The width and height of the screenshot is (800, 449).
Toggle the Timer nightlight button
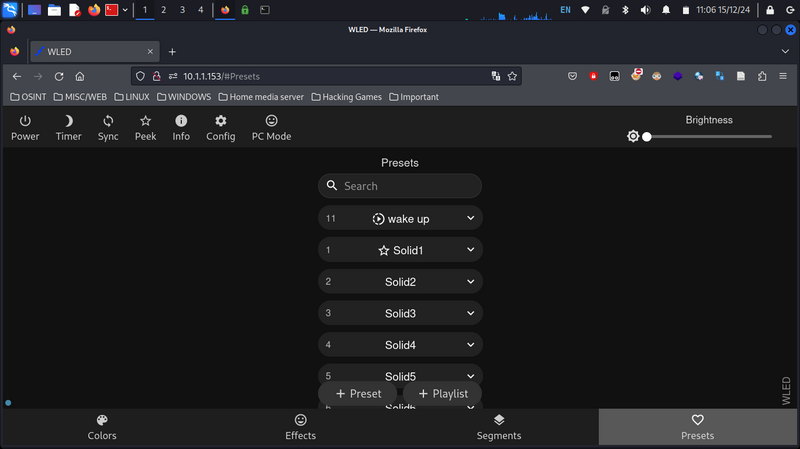point(68,128)
